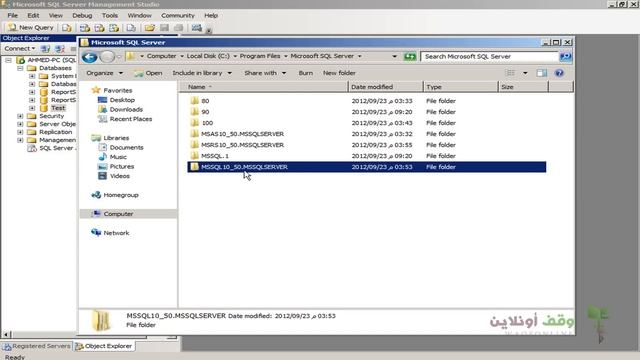
Task: Click the Connect Object Explorer icon
Action: tap(45, 49)
